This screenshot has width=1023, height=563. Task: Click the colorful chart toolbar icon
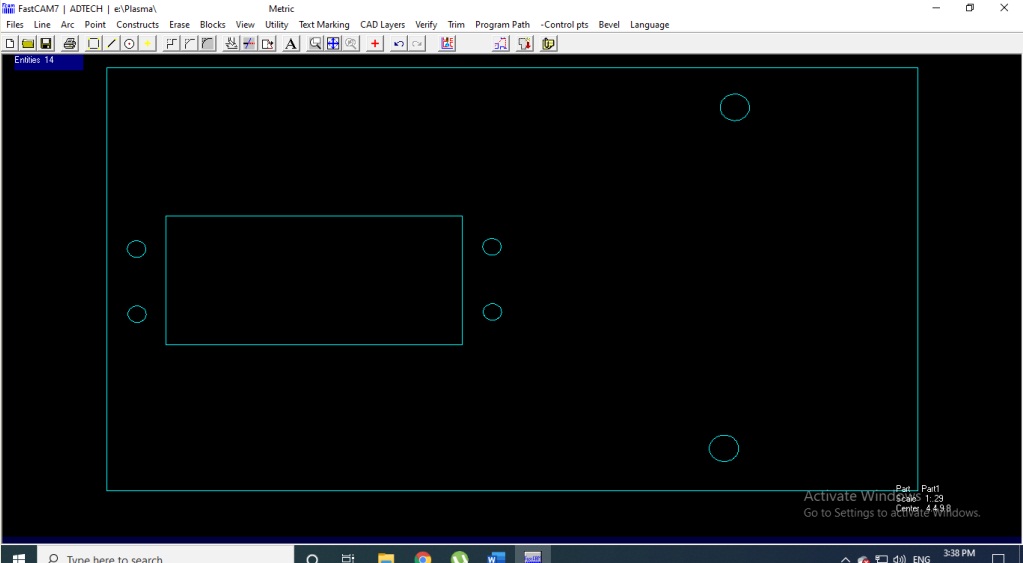[447, 44]
